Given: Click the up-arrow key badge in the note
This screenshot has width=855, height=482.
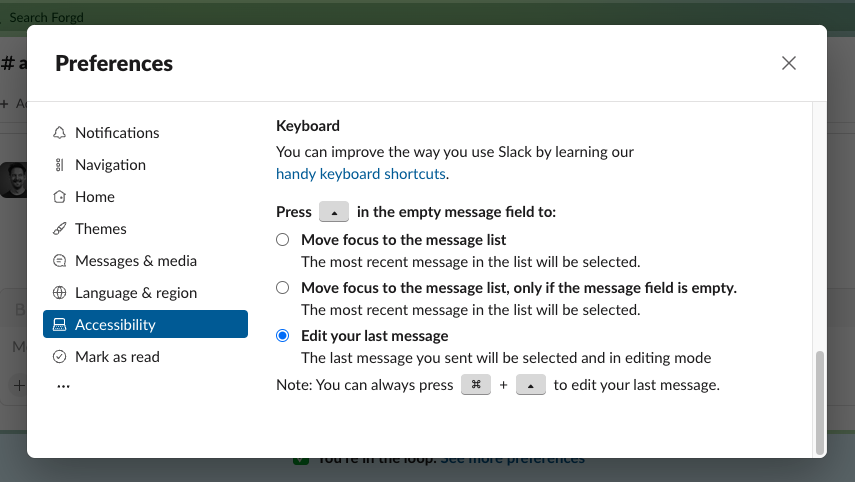Looking at the screenshot, I should click(x=531, y=385).
